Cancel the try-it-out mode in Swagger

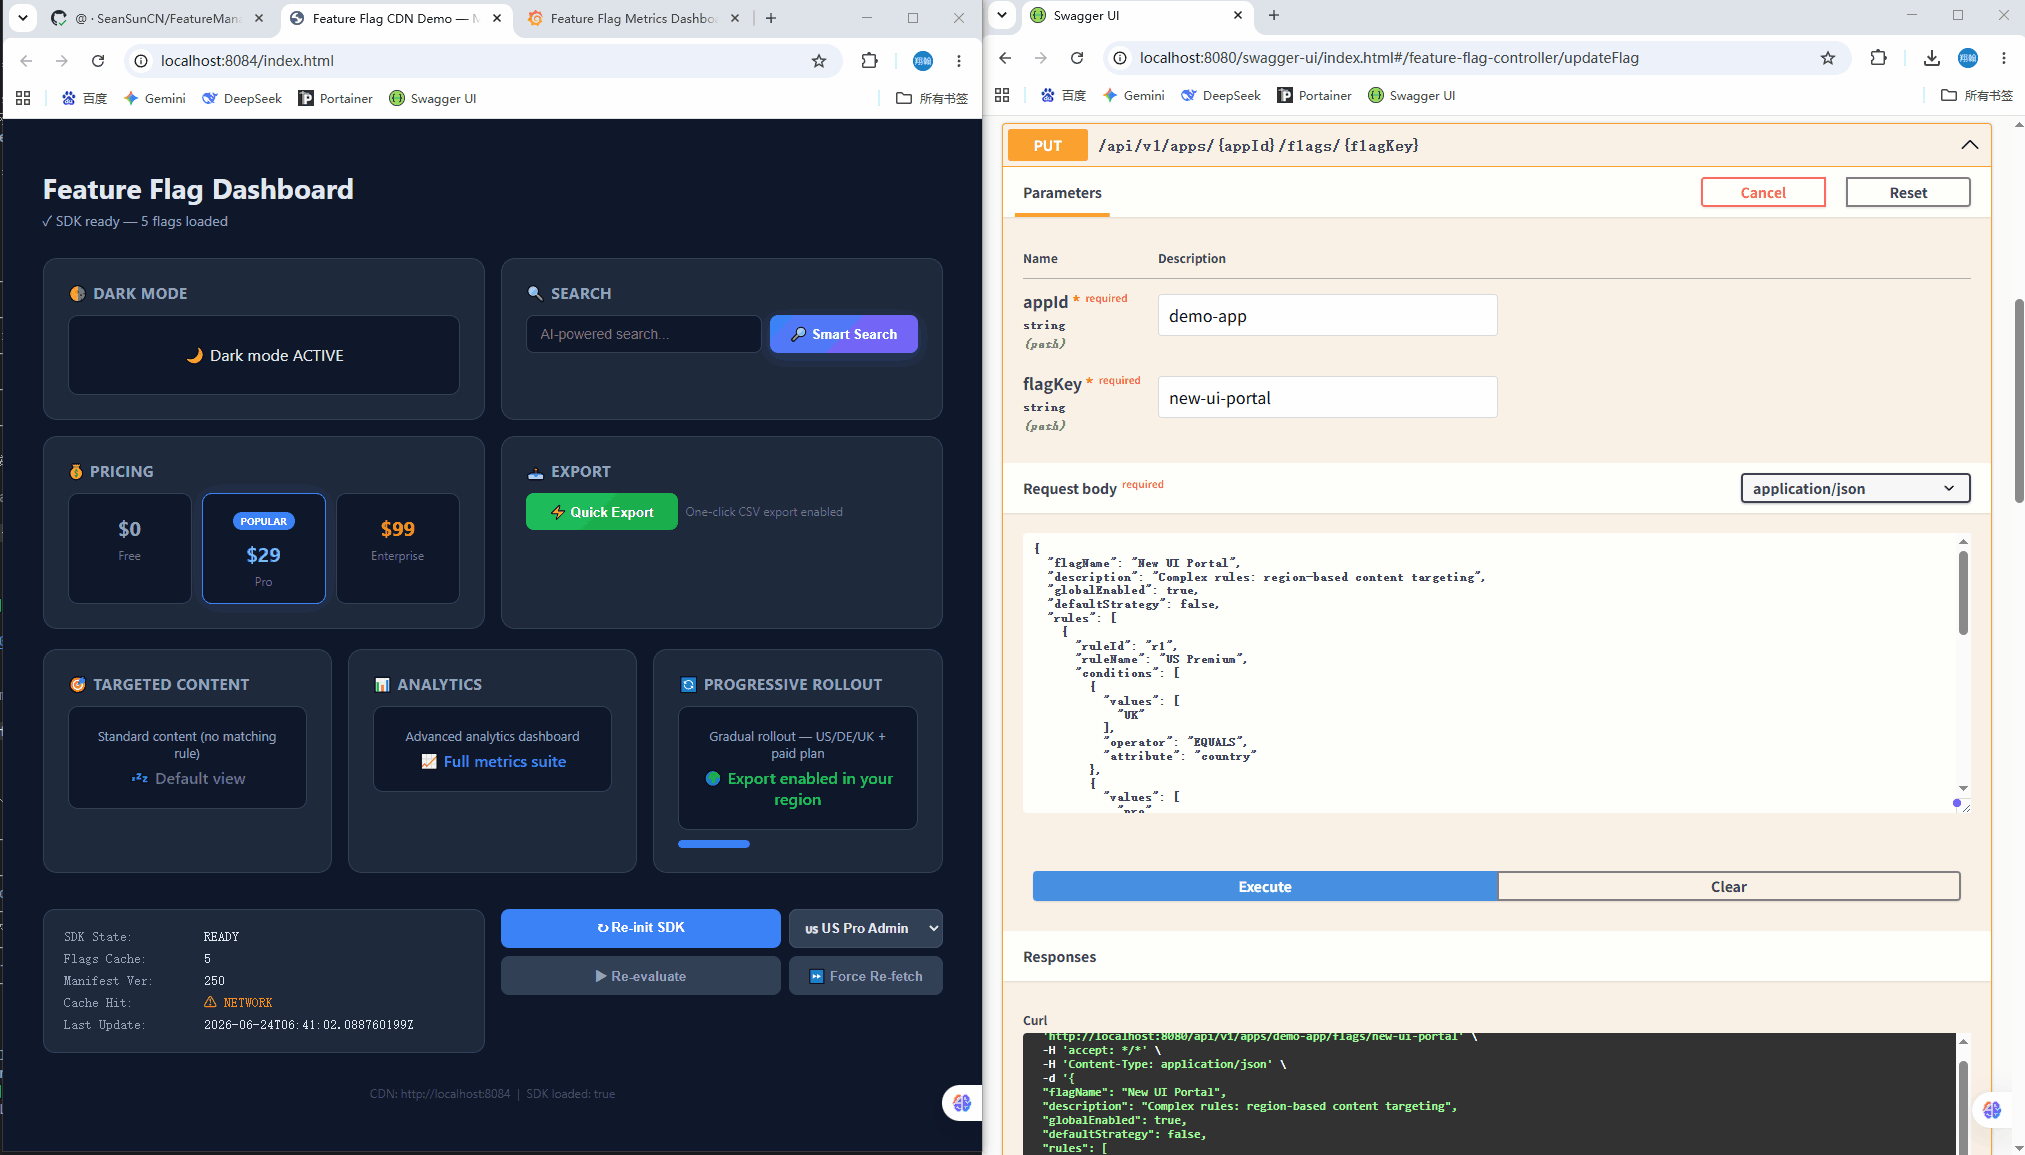(x=1763, y=193)
